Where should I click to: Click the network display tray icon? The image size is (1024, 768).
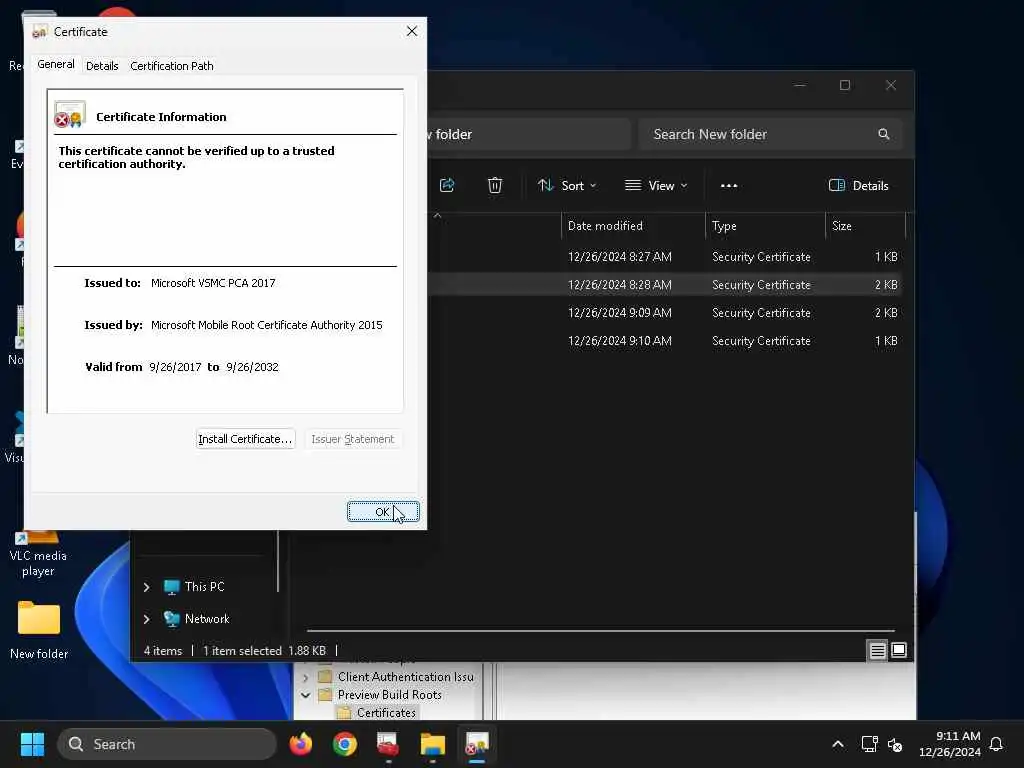(x=869, y=744)
